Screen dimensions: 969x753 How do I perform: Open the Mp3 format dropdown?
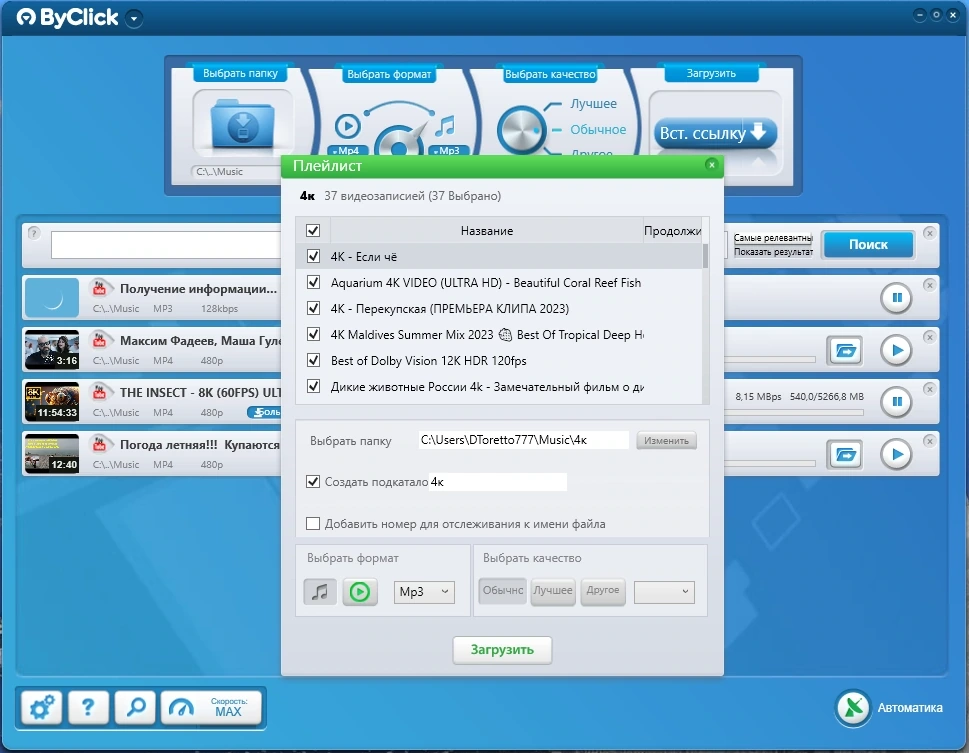424,592
